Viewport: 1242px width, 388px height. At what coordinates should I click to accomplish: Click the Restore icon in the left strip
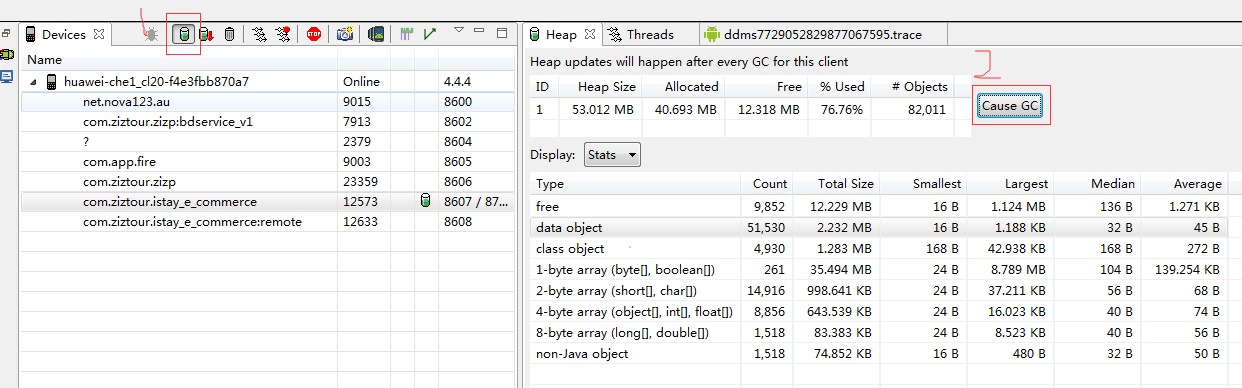(x=7, y=33)
